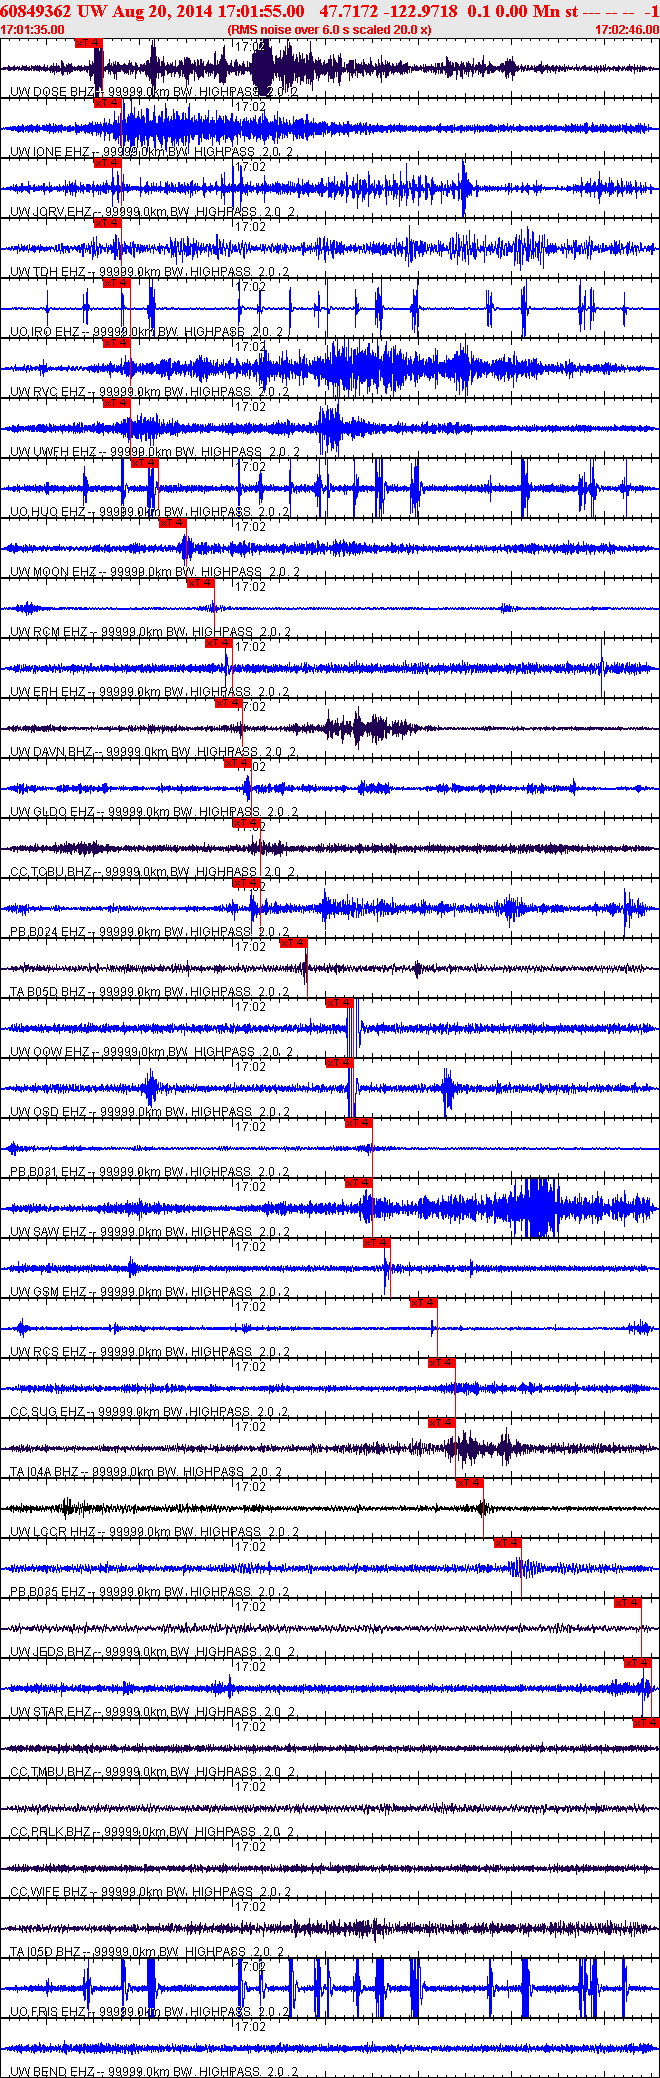Click the PB B024 EHZ station label

pos(47,932)
